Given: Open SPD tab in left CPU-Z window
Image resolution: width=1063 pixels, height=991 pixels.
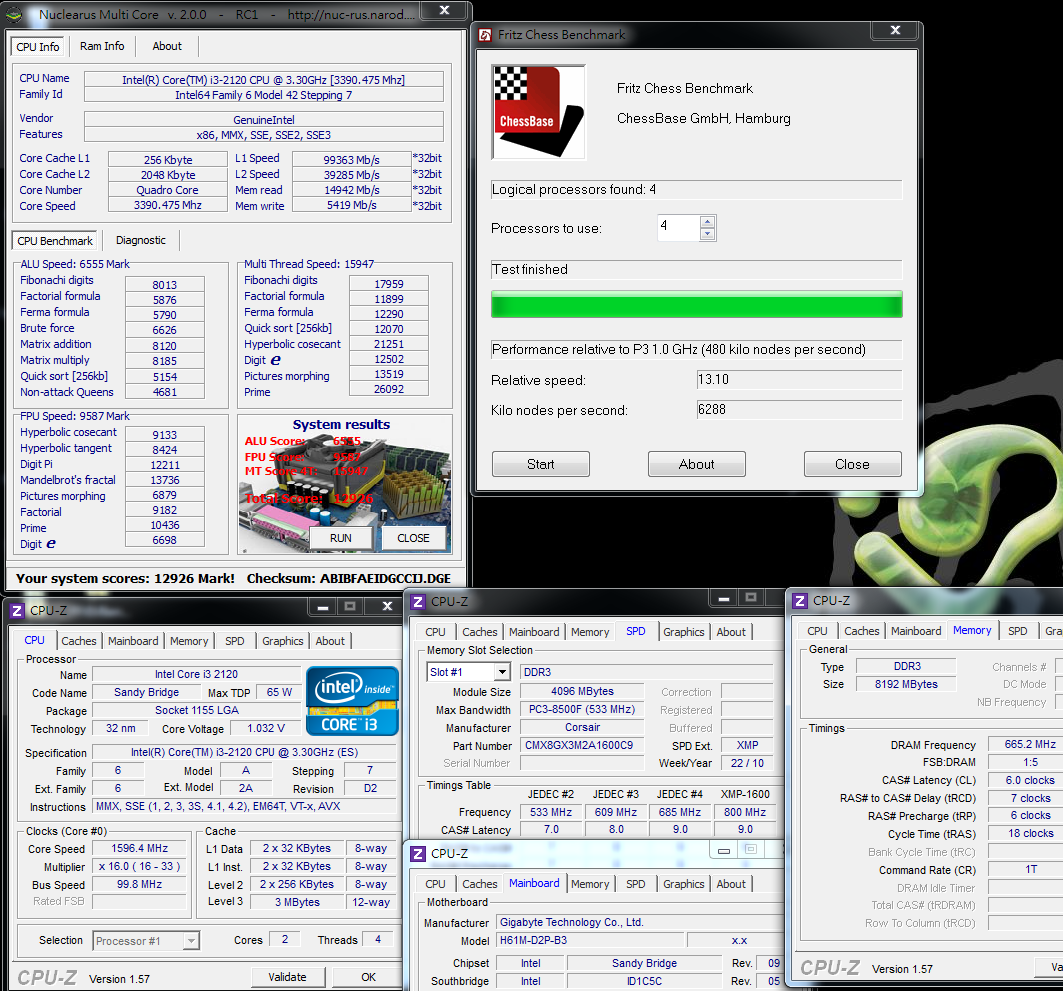Looking at the screenshot, I should point(235,641).
